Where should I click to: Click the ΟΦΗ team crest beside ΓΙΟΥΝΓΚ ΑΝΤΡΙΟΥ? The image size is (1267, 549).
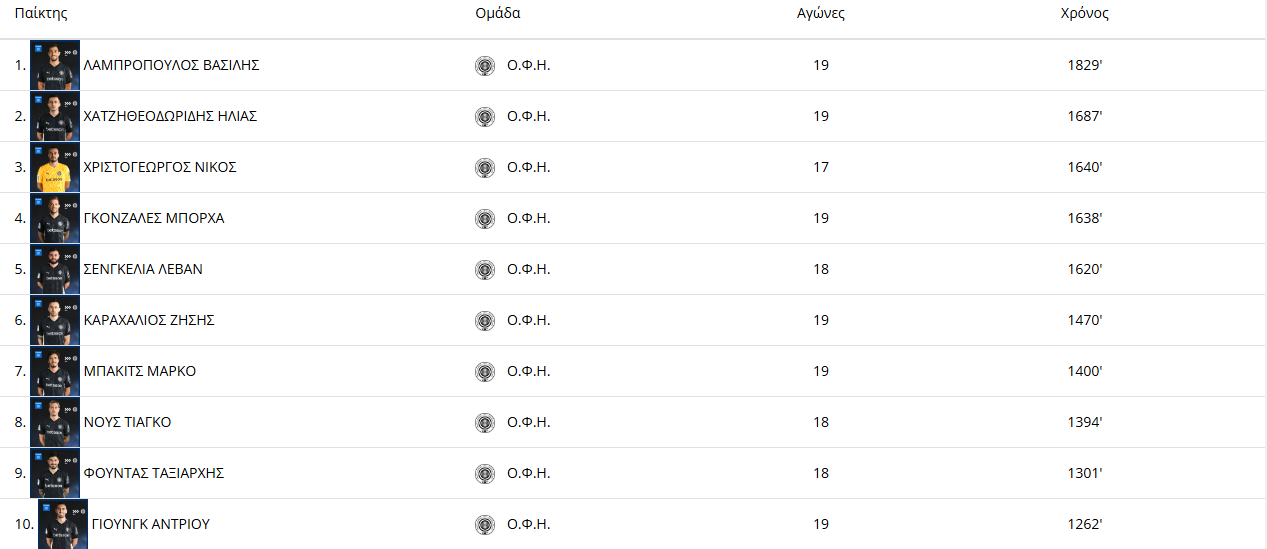click(485, 525)
